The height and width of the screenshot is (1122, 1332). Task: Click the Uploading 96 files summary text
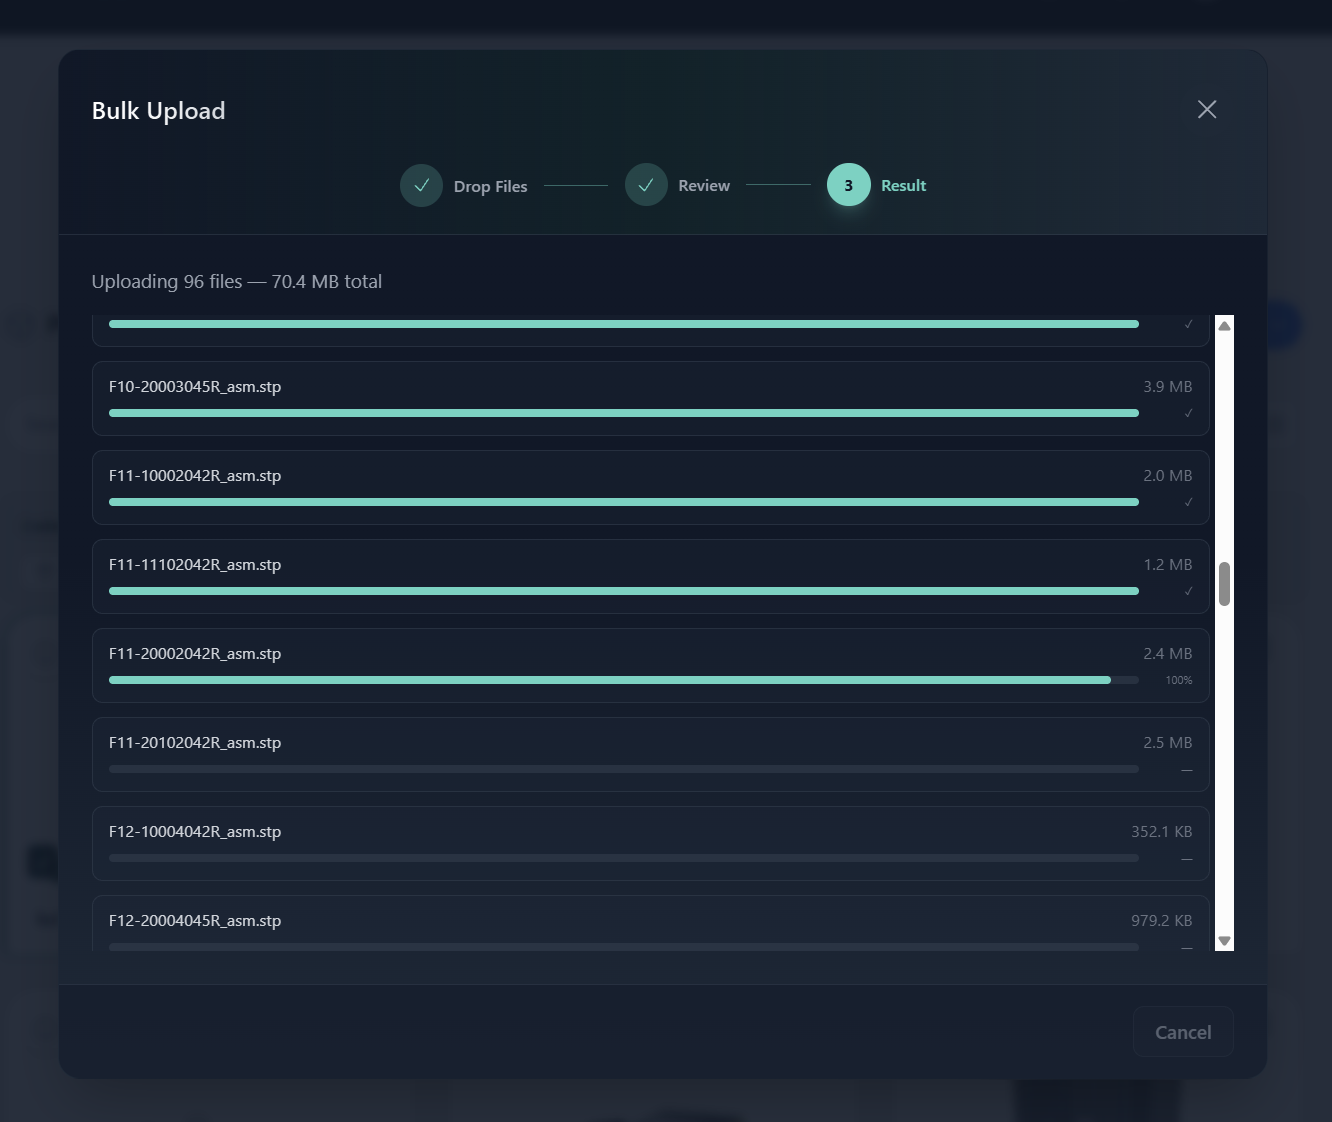[237, 282]
